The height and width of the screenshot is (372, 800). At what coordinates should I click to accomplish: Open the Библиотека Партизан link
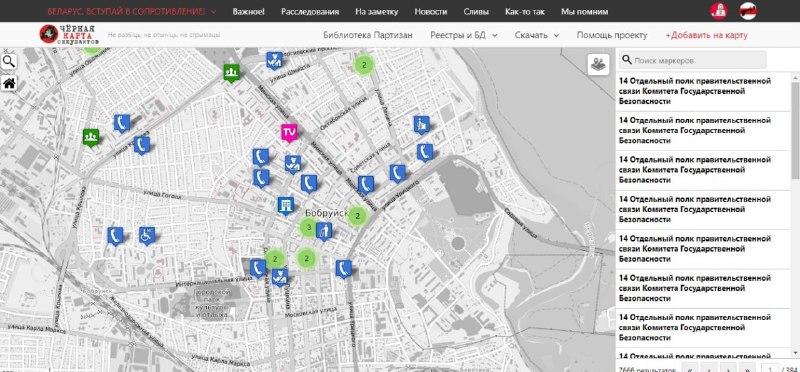pos(368,35)
